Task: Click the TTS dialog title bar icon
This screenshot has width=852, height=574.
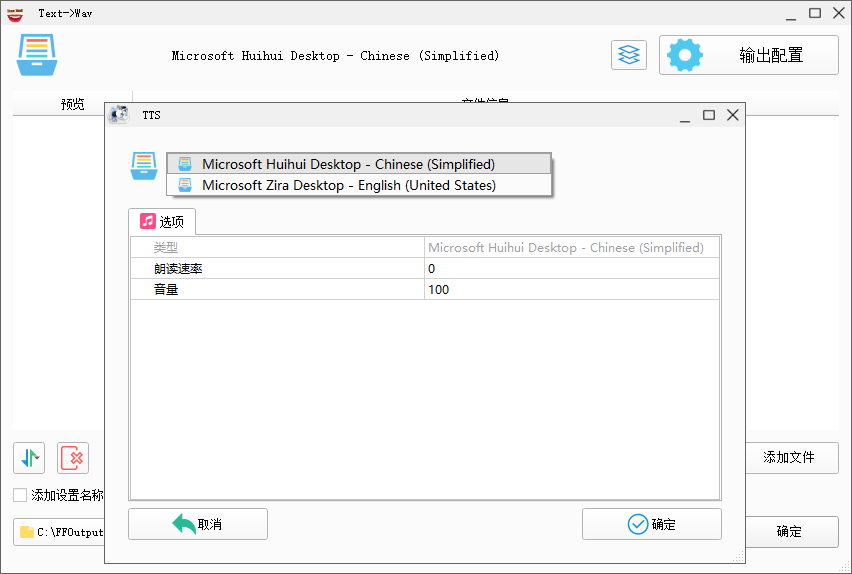Action: [x=119, y=115]
